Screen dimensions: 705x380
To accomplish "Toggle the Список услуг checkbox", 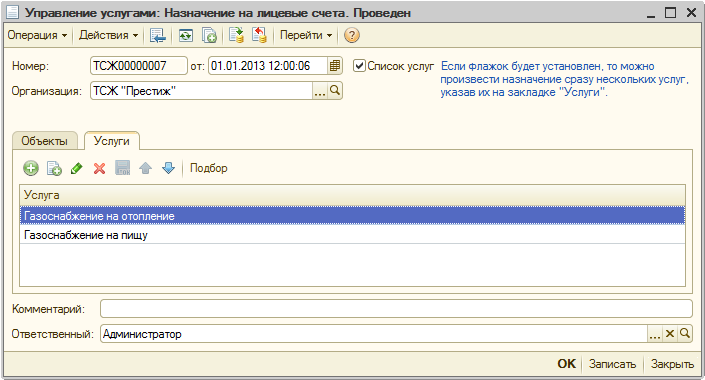I will (x=358, y=66).
